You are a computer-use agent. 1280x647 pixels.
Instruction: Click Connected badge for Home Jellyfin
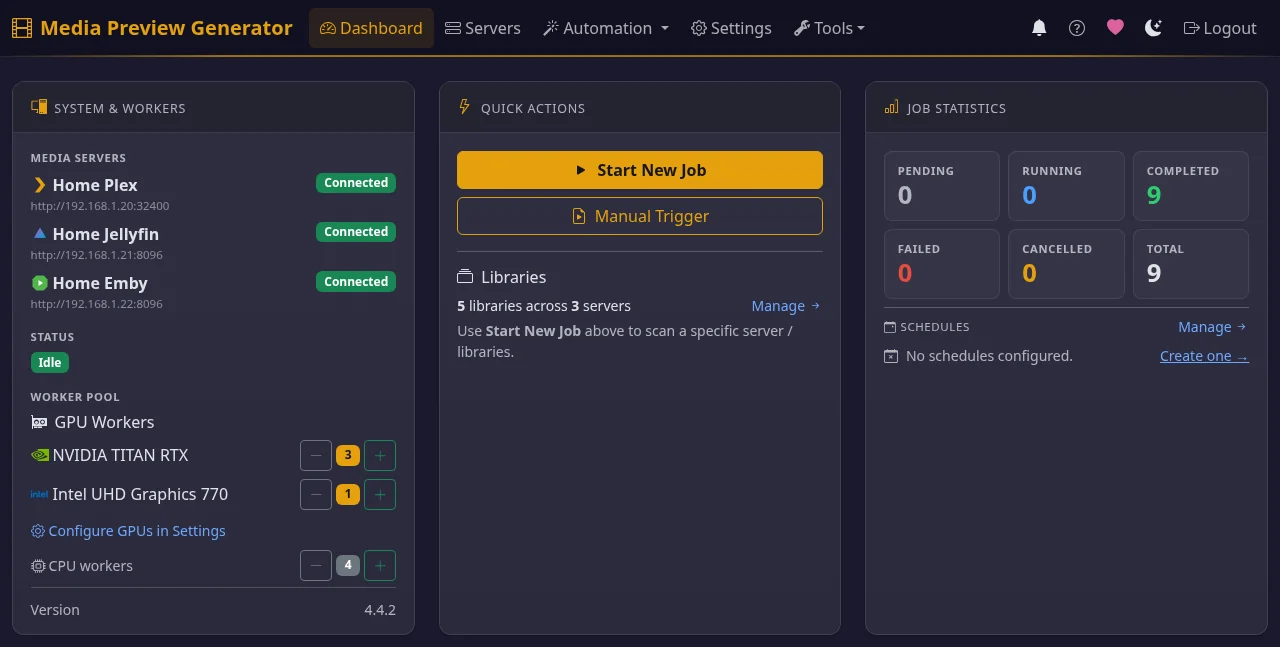click(356, 232)
